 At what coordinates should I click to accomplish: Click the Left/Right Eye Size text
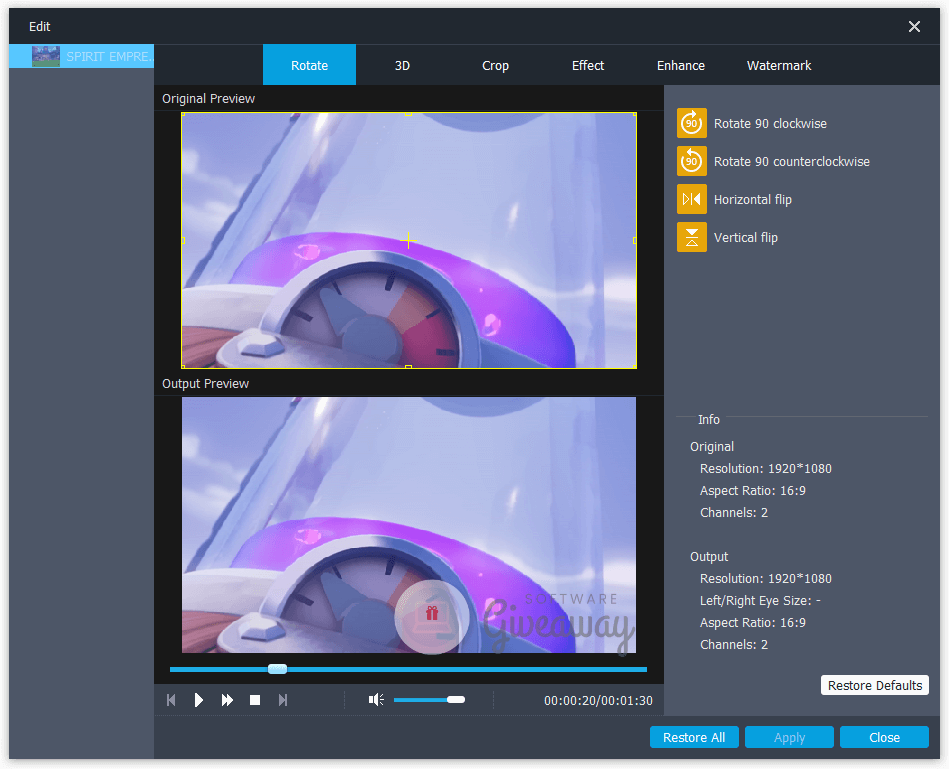[x=760, y=601]
